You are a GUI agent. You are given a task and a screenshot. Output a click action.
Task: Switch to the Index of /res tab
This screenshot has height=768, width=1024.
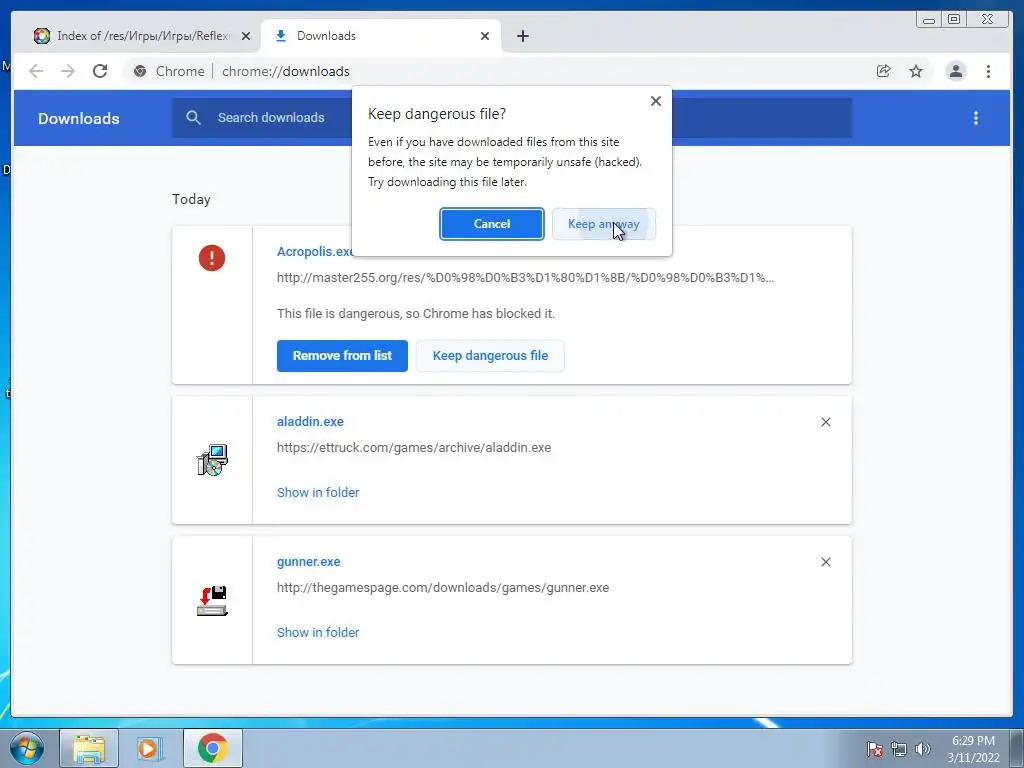pyautogui.click(x=142, y=36)
